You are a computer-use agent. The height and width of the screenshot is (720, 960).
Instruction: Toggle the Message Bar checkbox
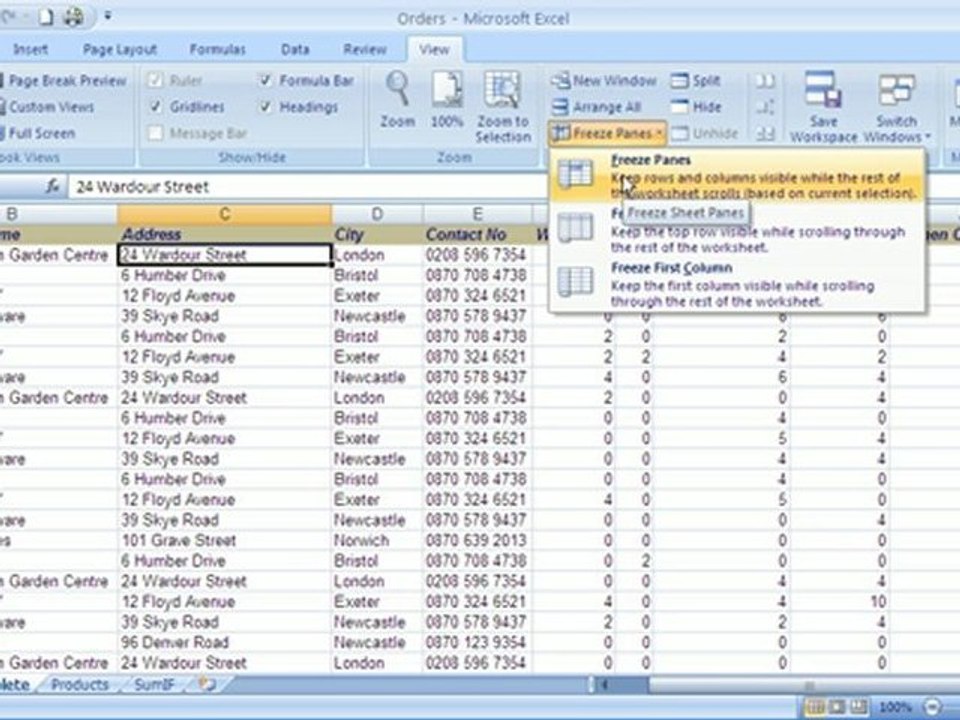(x=156, y=133)
